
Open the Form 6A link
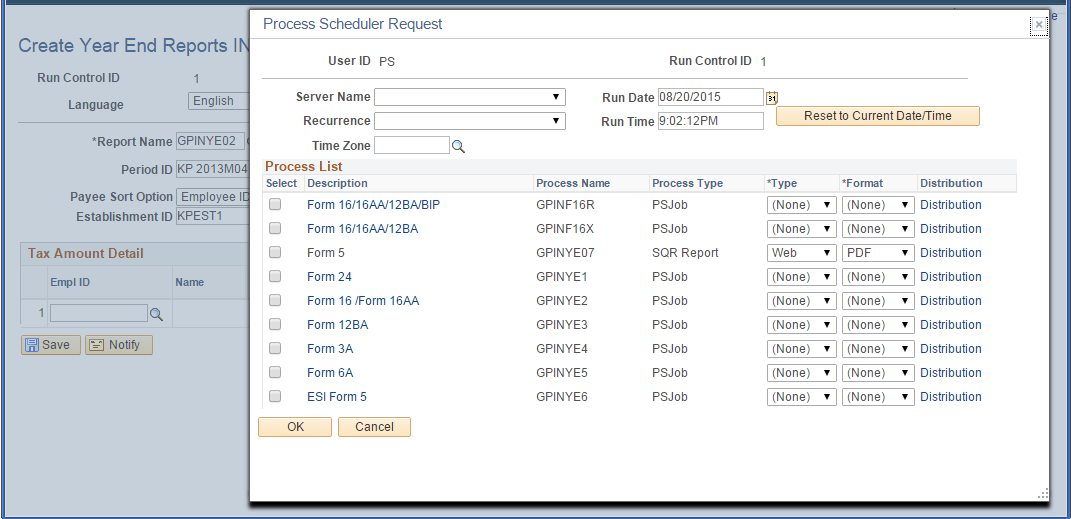(330, 373)
